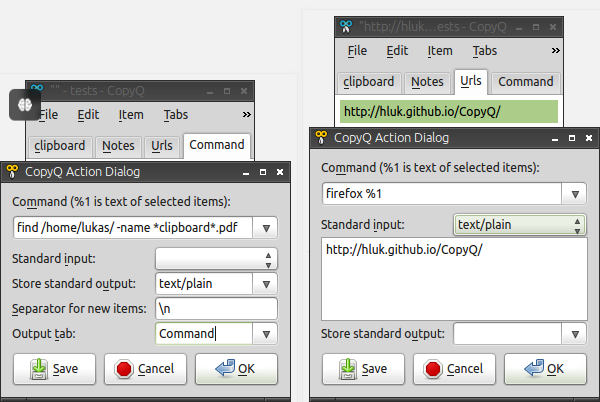Screen dimensions: 600x402
Task: Open find command history dropdown arrow
Action: [x=266, y=228]
